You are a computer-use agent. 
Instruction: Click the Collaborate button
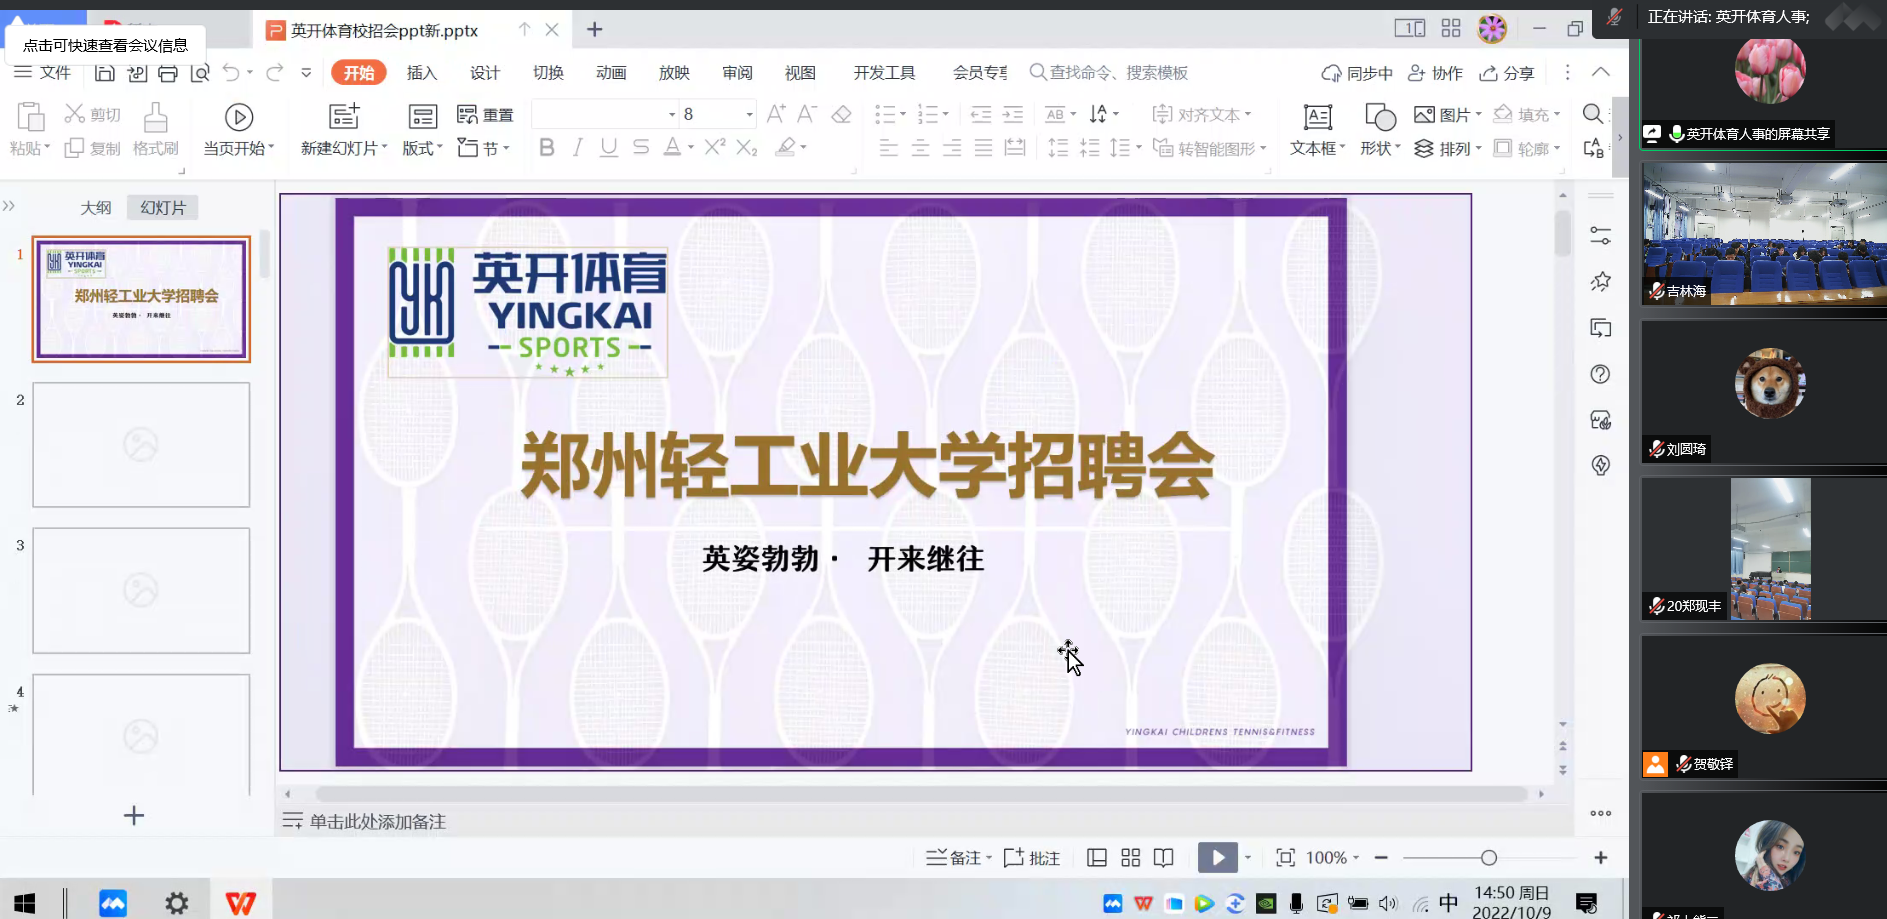[1435, 73]
